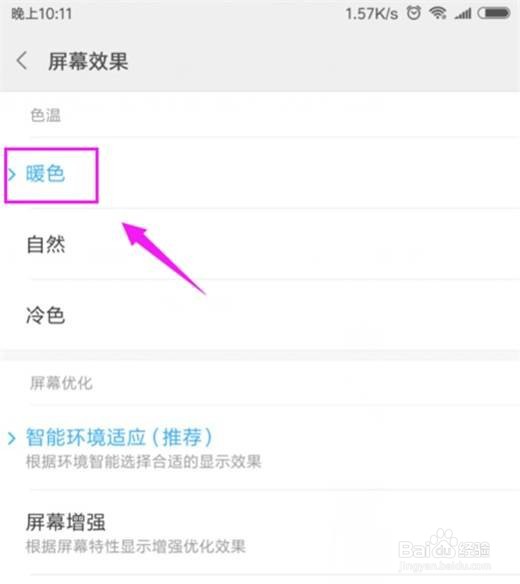This screenshot has width=520, height=584.
Task: Tap description 根据屏幕特性显示增强优化效果
Action: [x=136, y=546]
